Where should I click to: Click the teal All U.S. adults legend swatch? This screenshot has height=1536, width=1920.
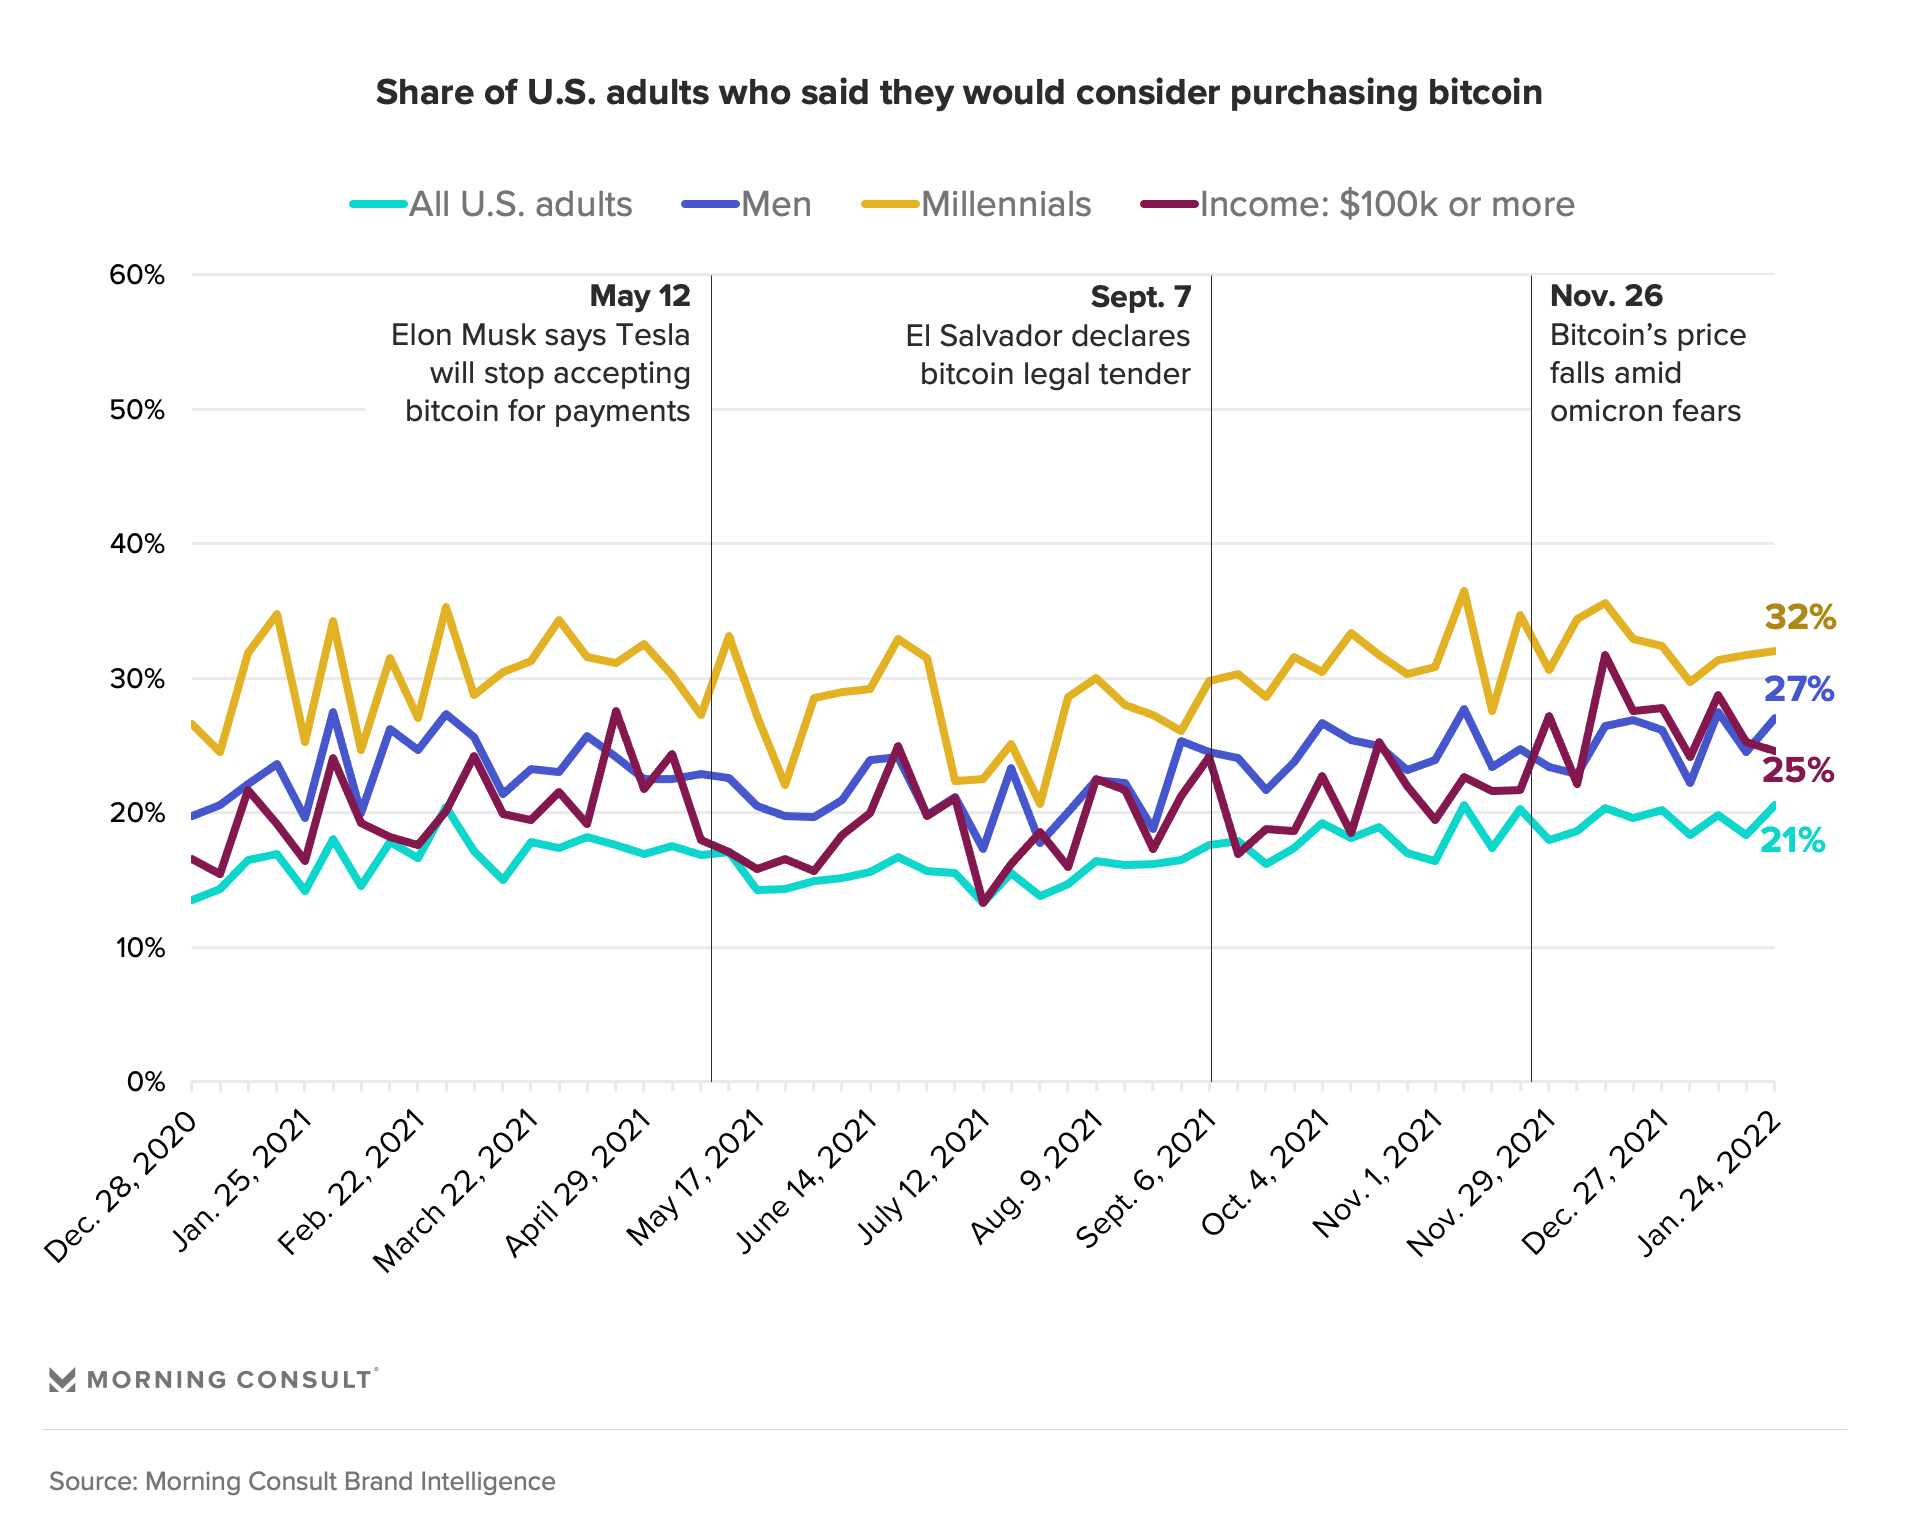tap(378, 204)
